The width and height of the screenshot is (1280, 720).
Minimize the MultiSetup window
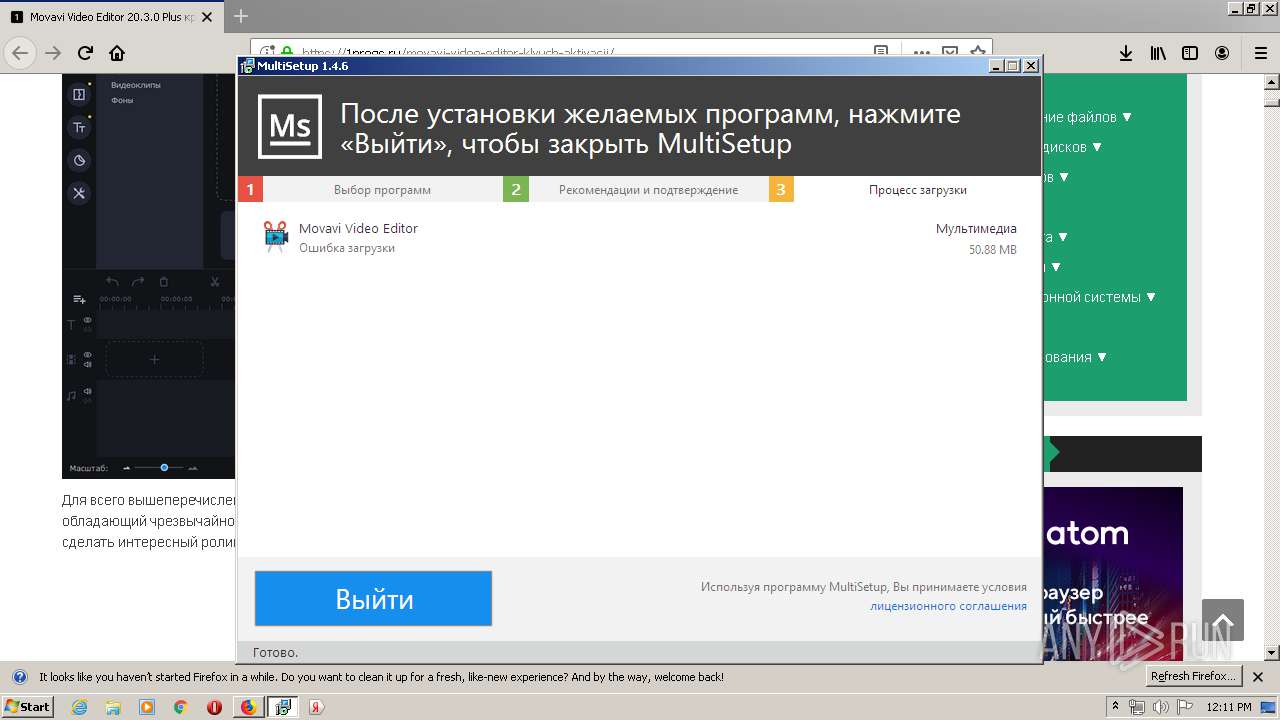click(996, 66)
